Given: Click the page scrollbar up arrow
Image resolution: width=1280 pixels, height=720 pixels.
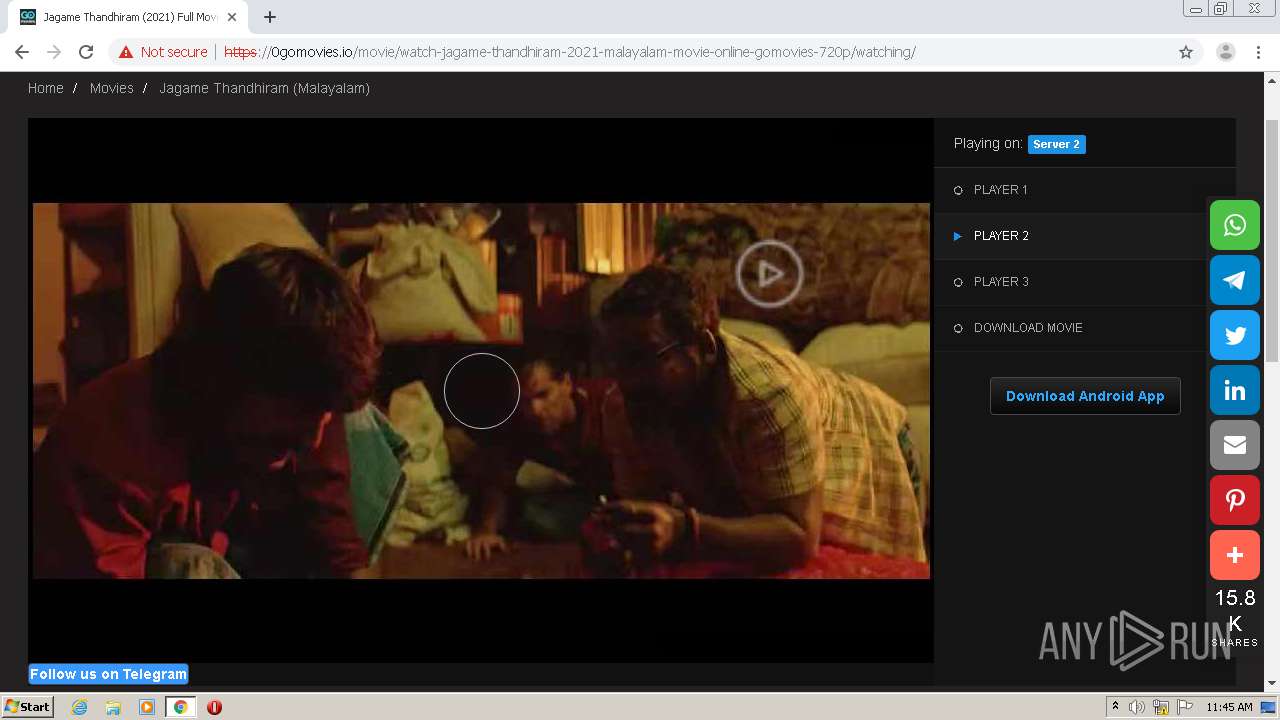Looking at the screenshot, I should 1272,79.
